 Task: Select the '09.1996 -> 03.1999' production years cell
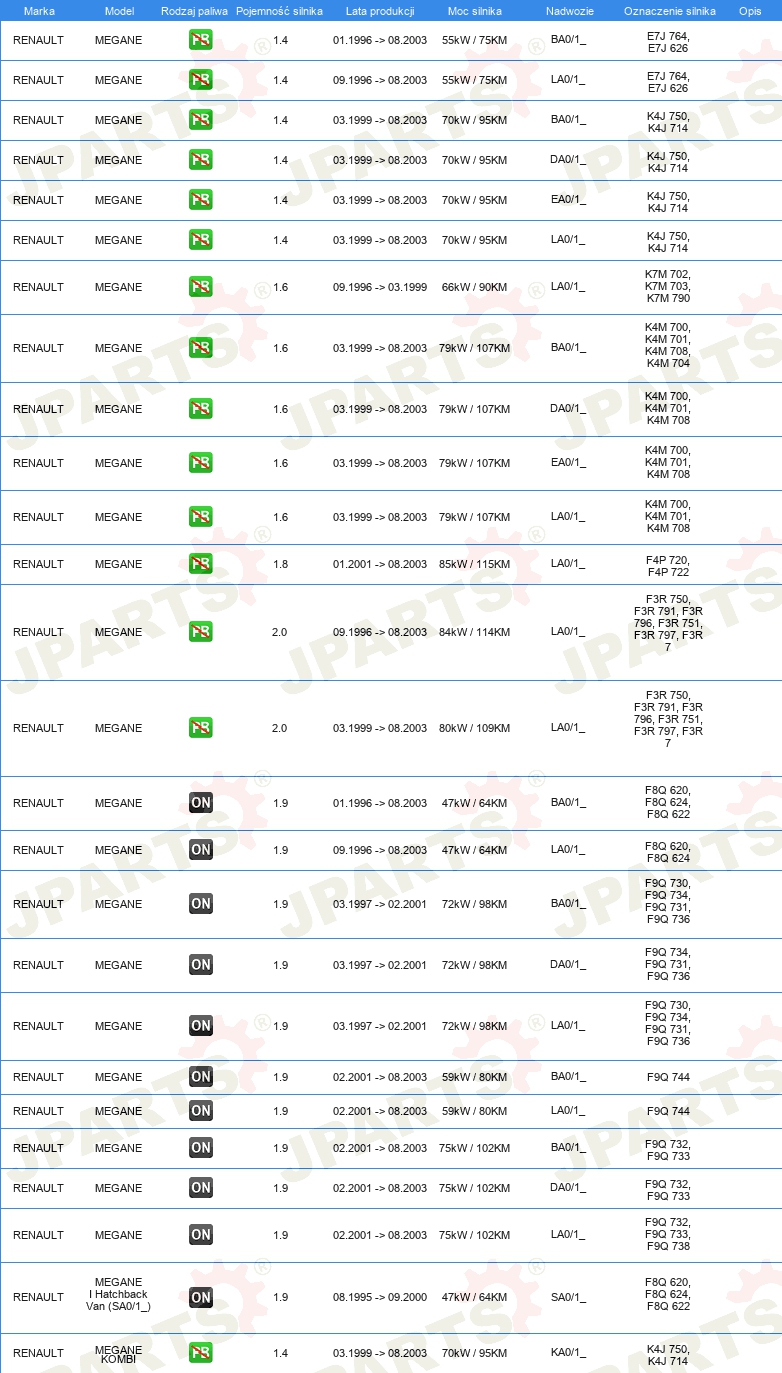tap(380, 287)
